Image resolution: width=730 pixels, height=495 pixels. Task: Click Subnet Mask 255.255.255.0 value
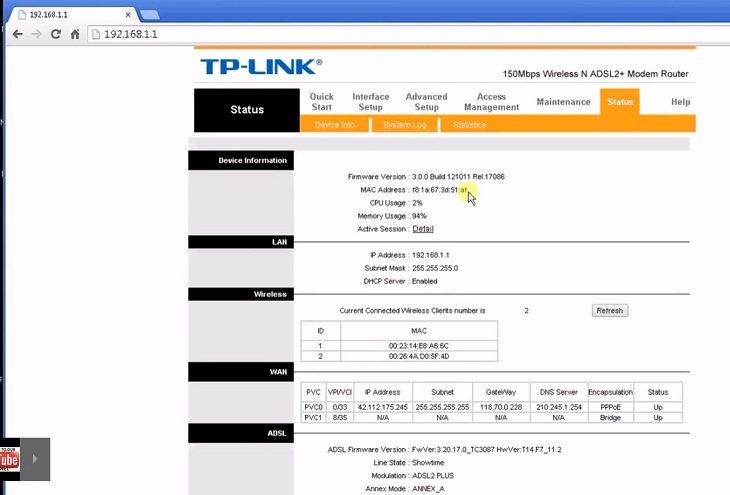click(435, 268)
